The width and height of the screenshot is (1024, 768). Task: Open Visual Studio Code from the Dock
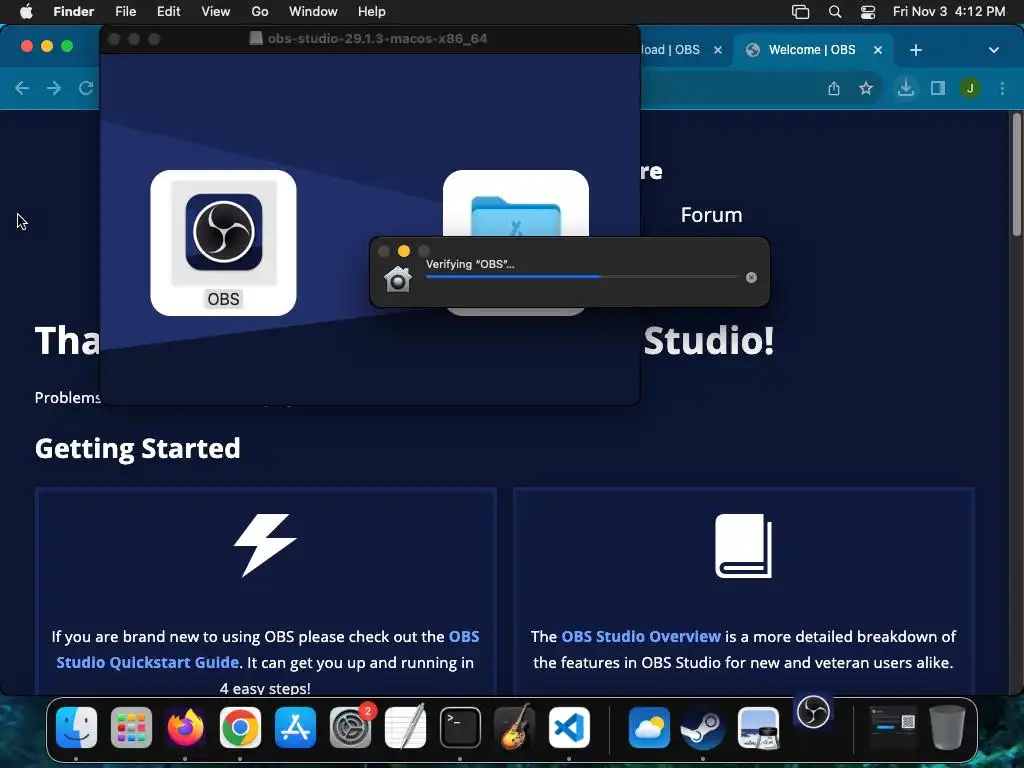569,728
